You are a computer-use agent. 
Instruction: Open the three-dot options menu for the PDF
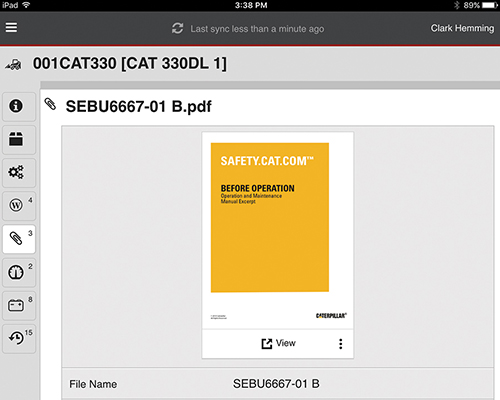(x=340, y=344)
